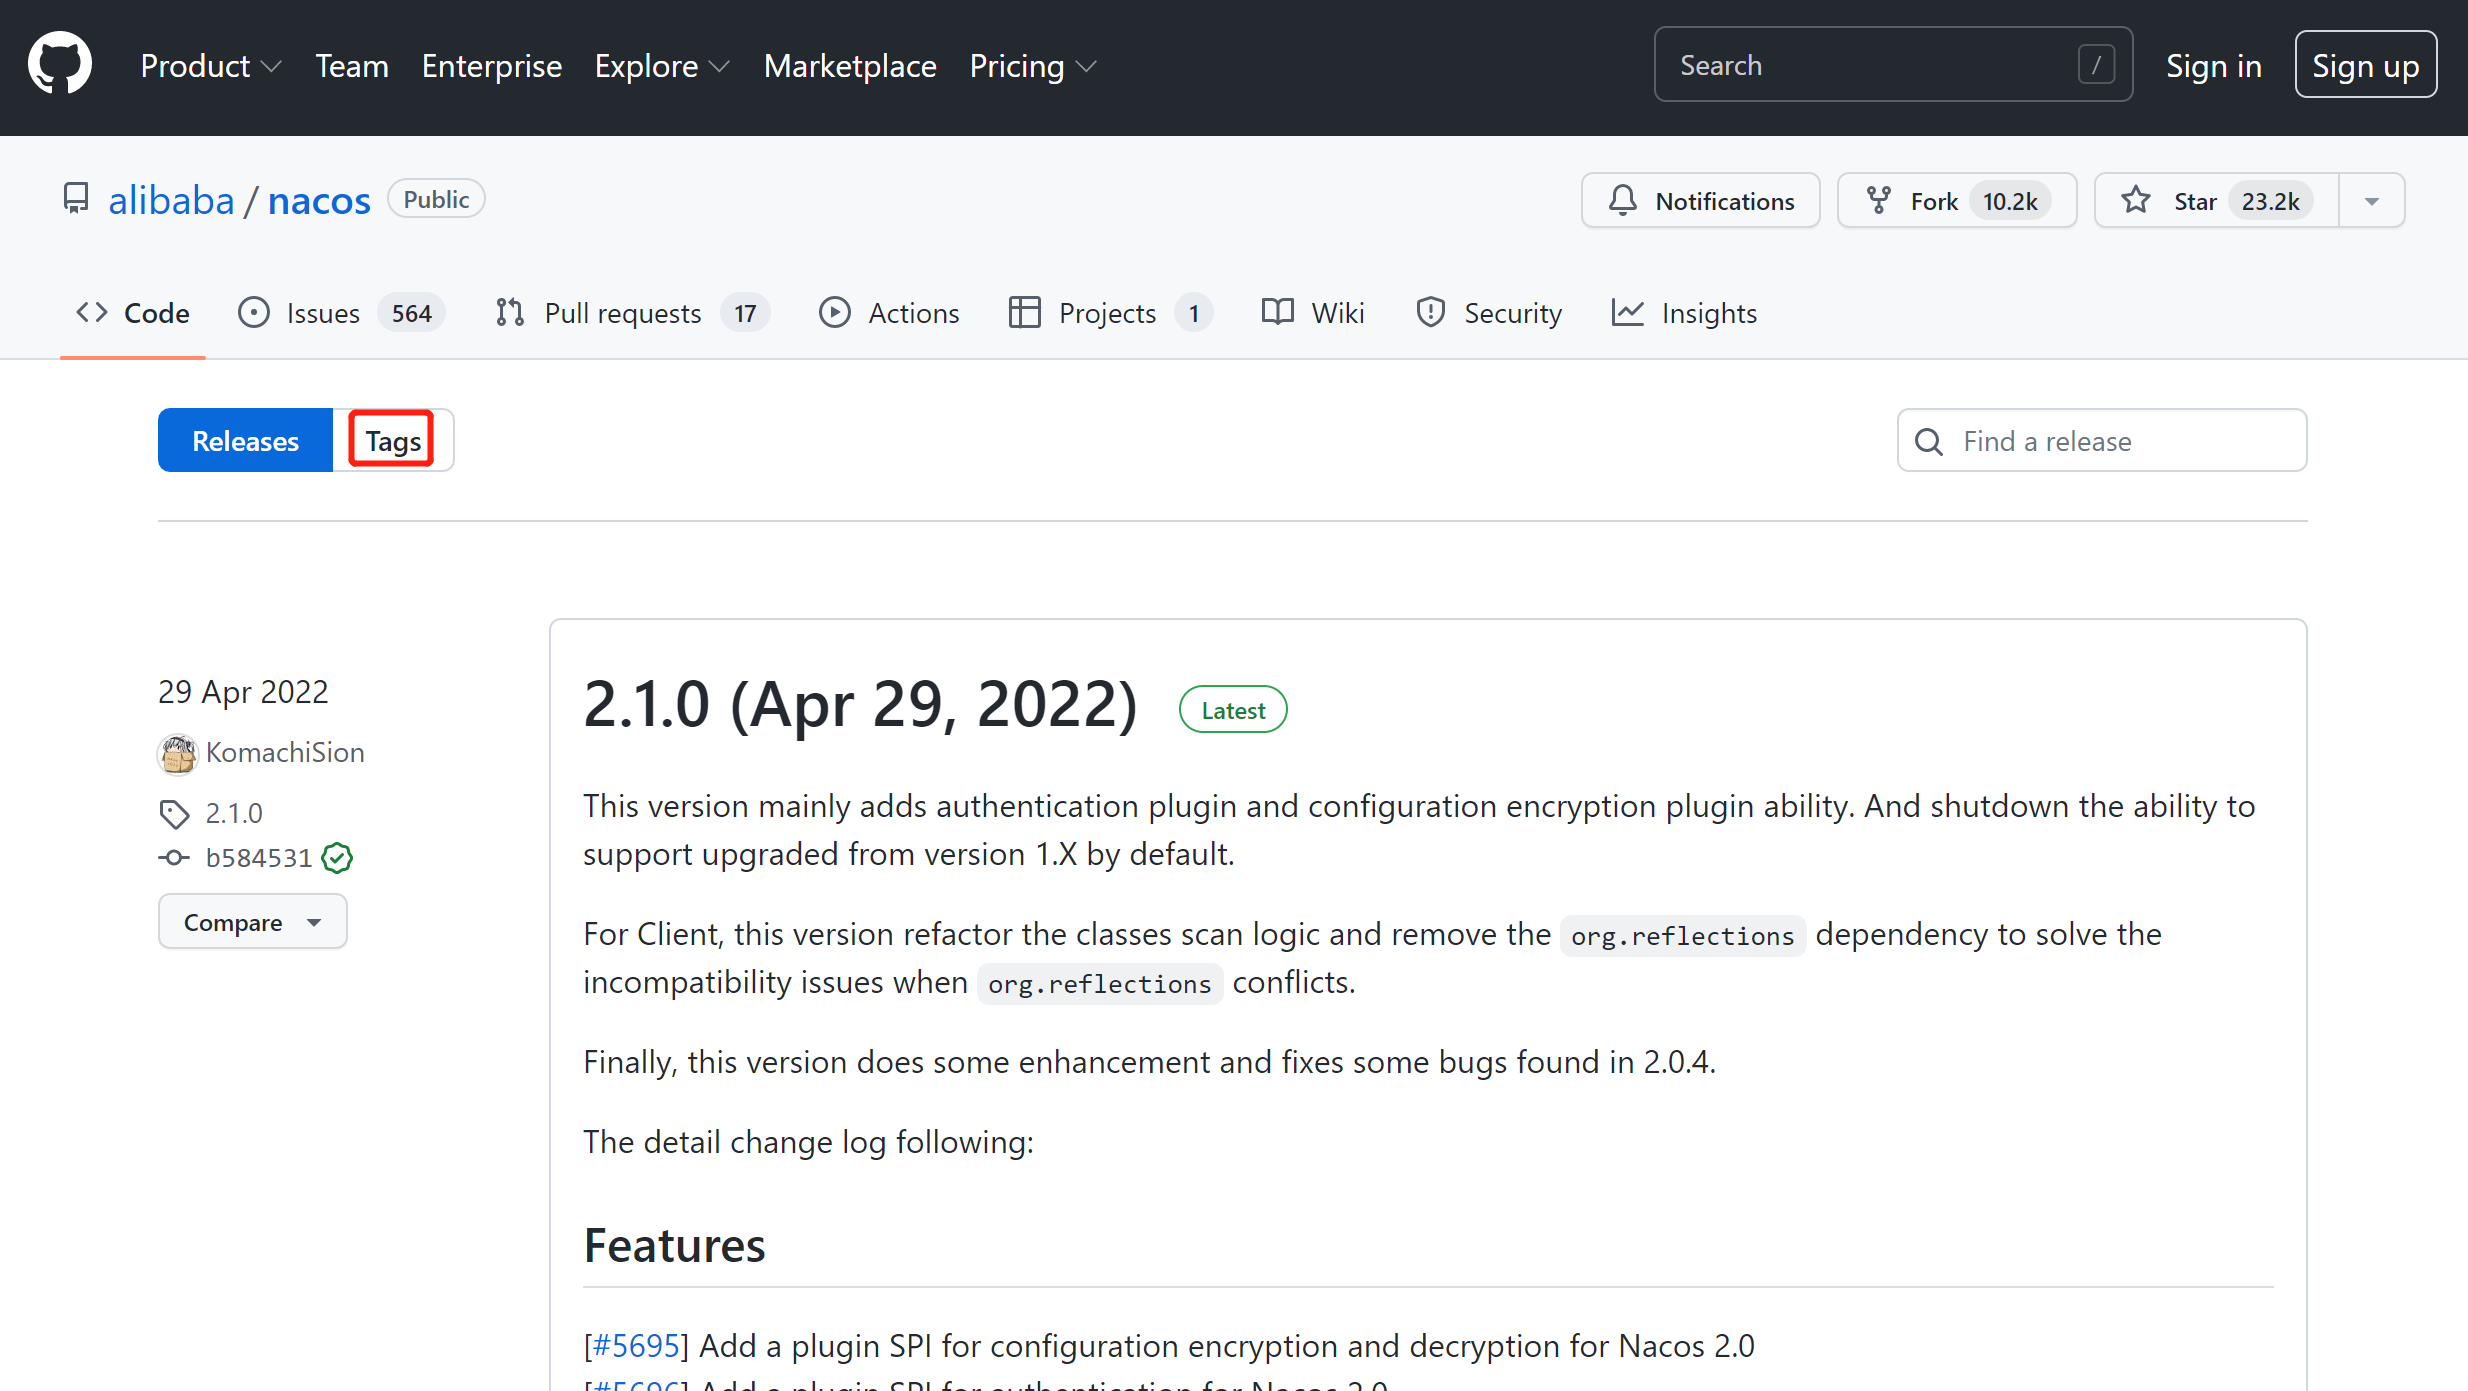This screenshot has height=1391, width=2468.
Task: Click the 564 issues counter
Action: [x=411, y=313]
